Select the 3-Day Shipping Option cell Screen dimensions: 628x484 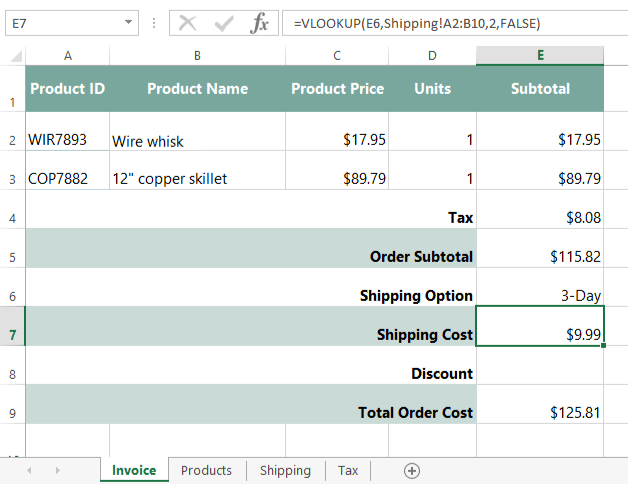point(540,296)
